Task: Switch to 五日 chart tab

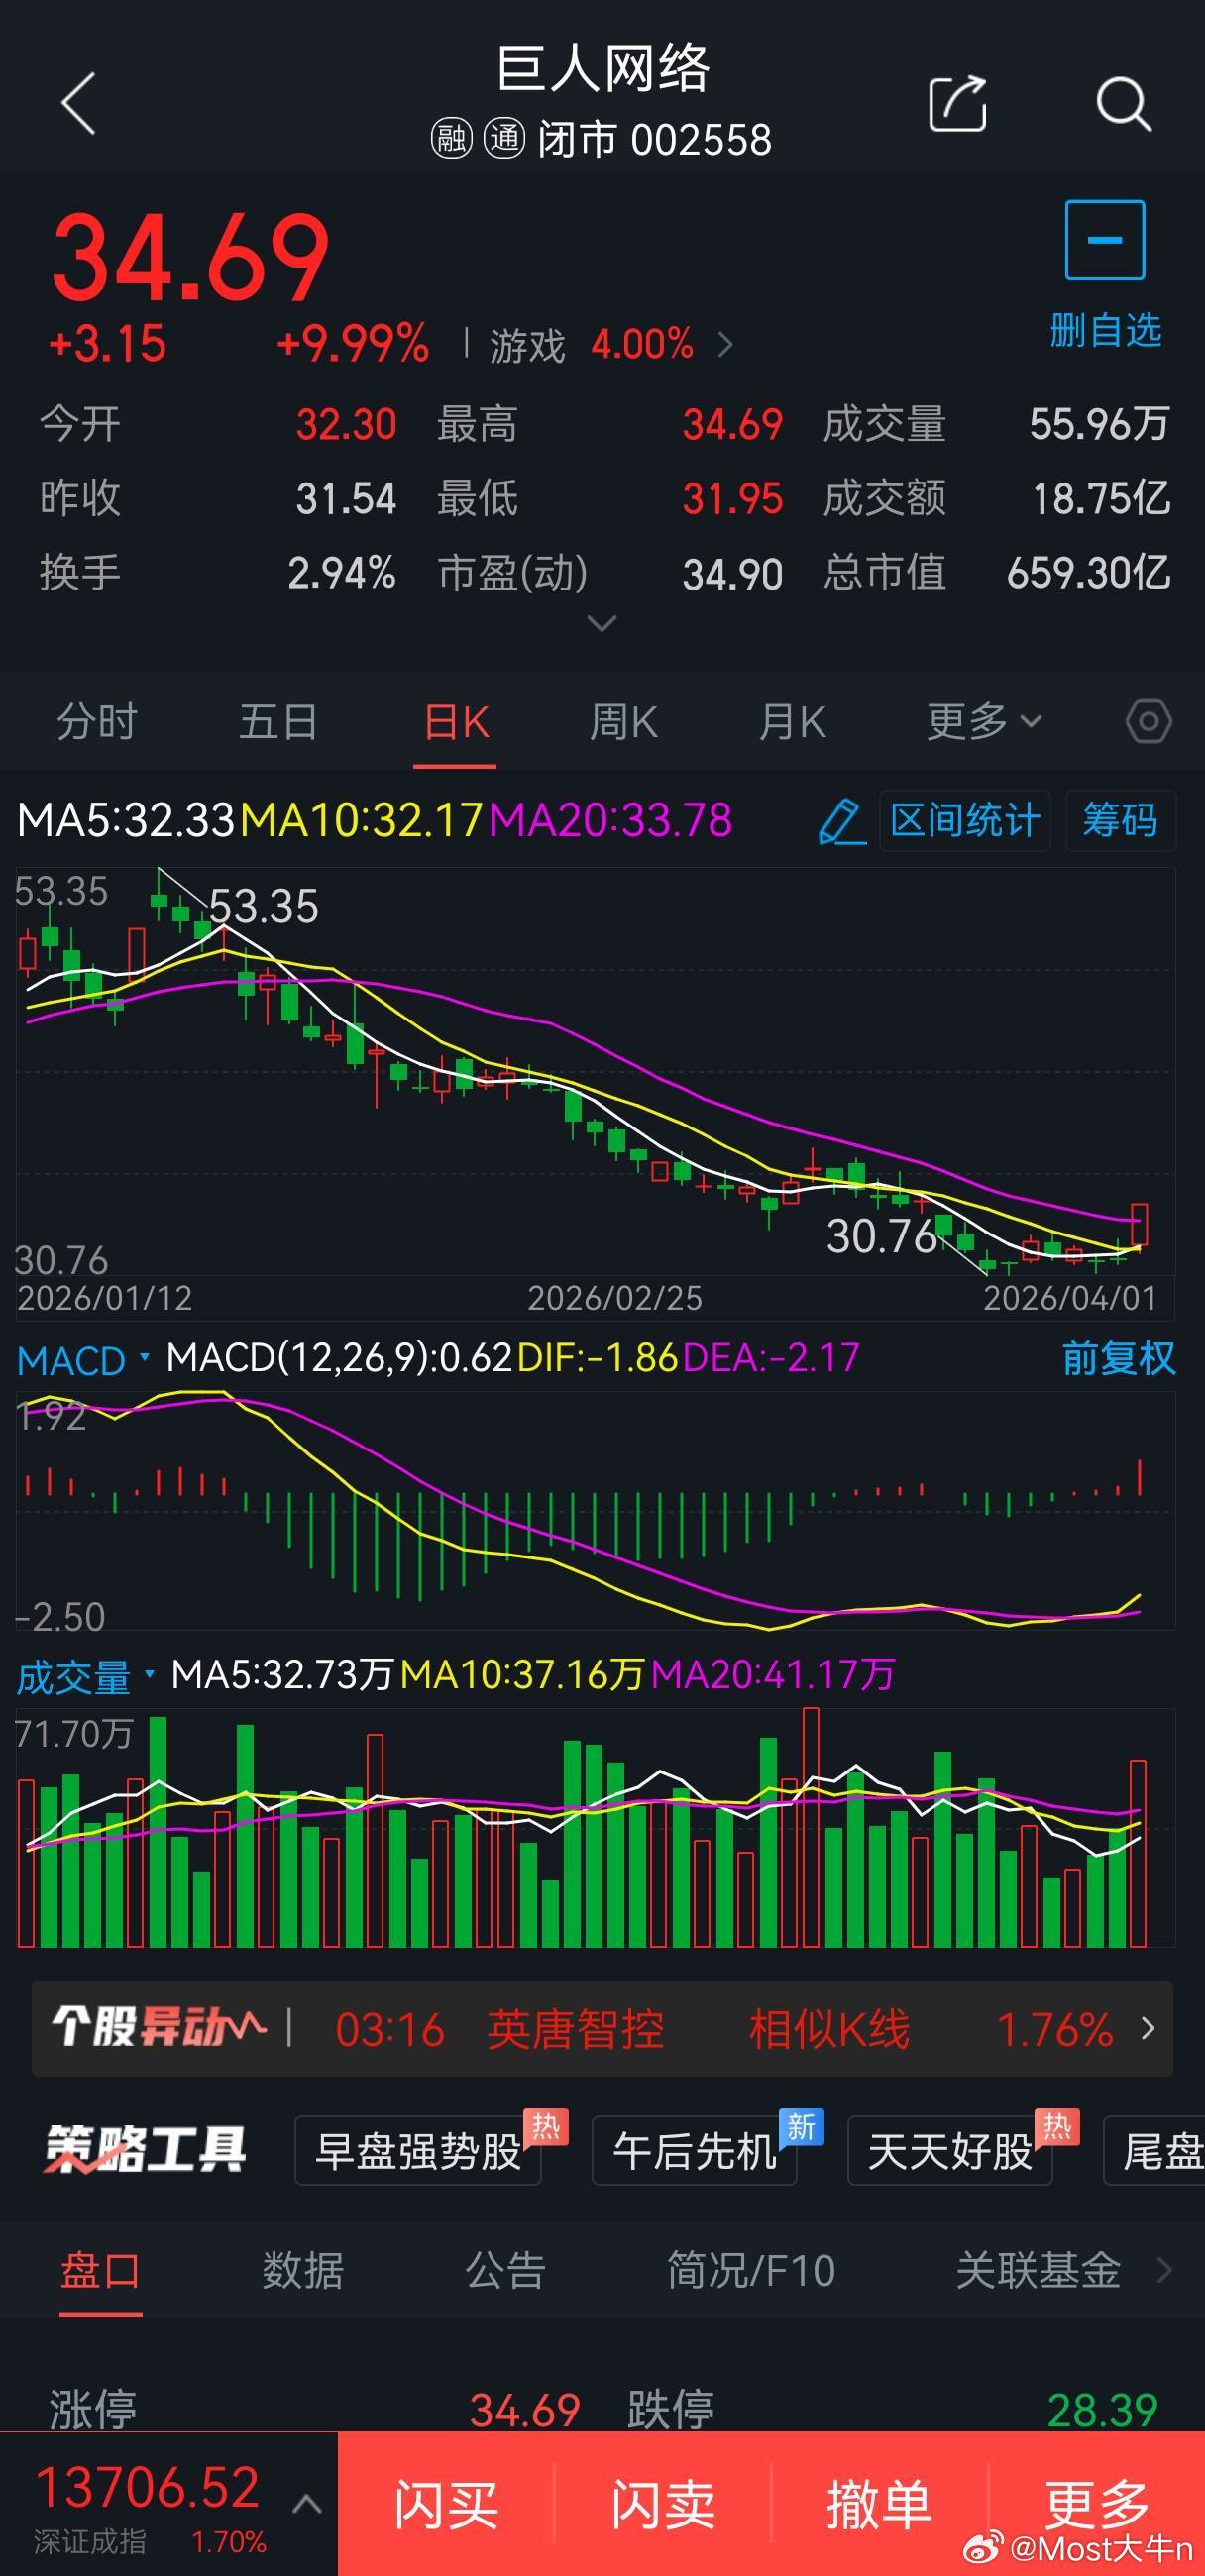Action: point(278,722)
